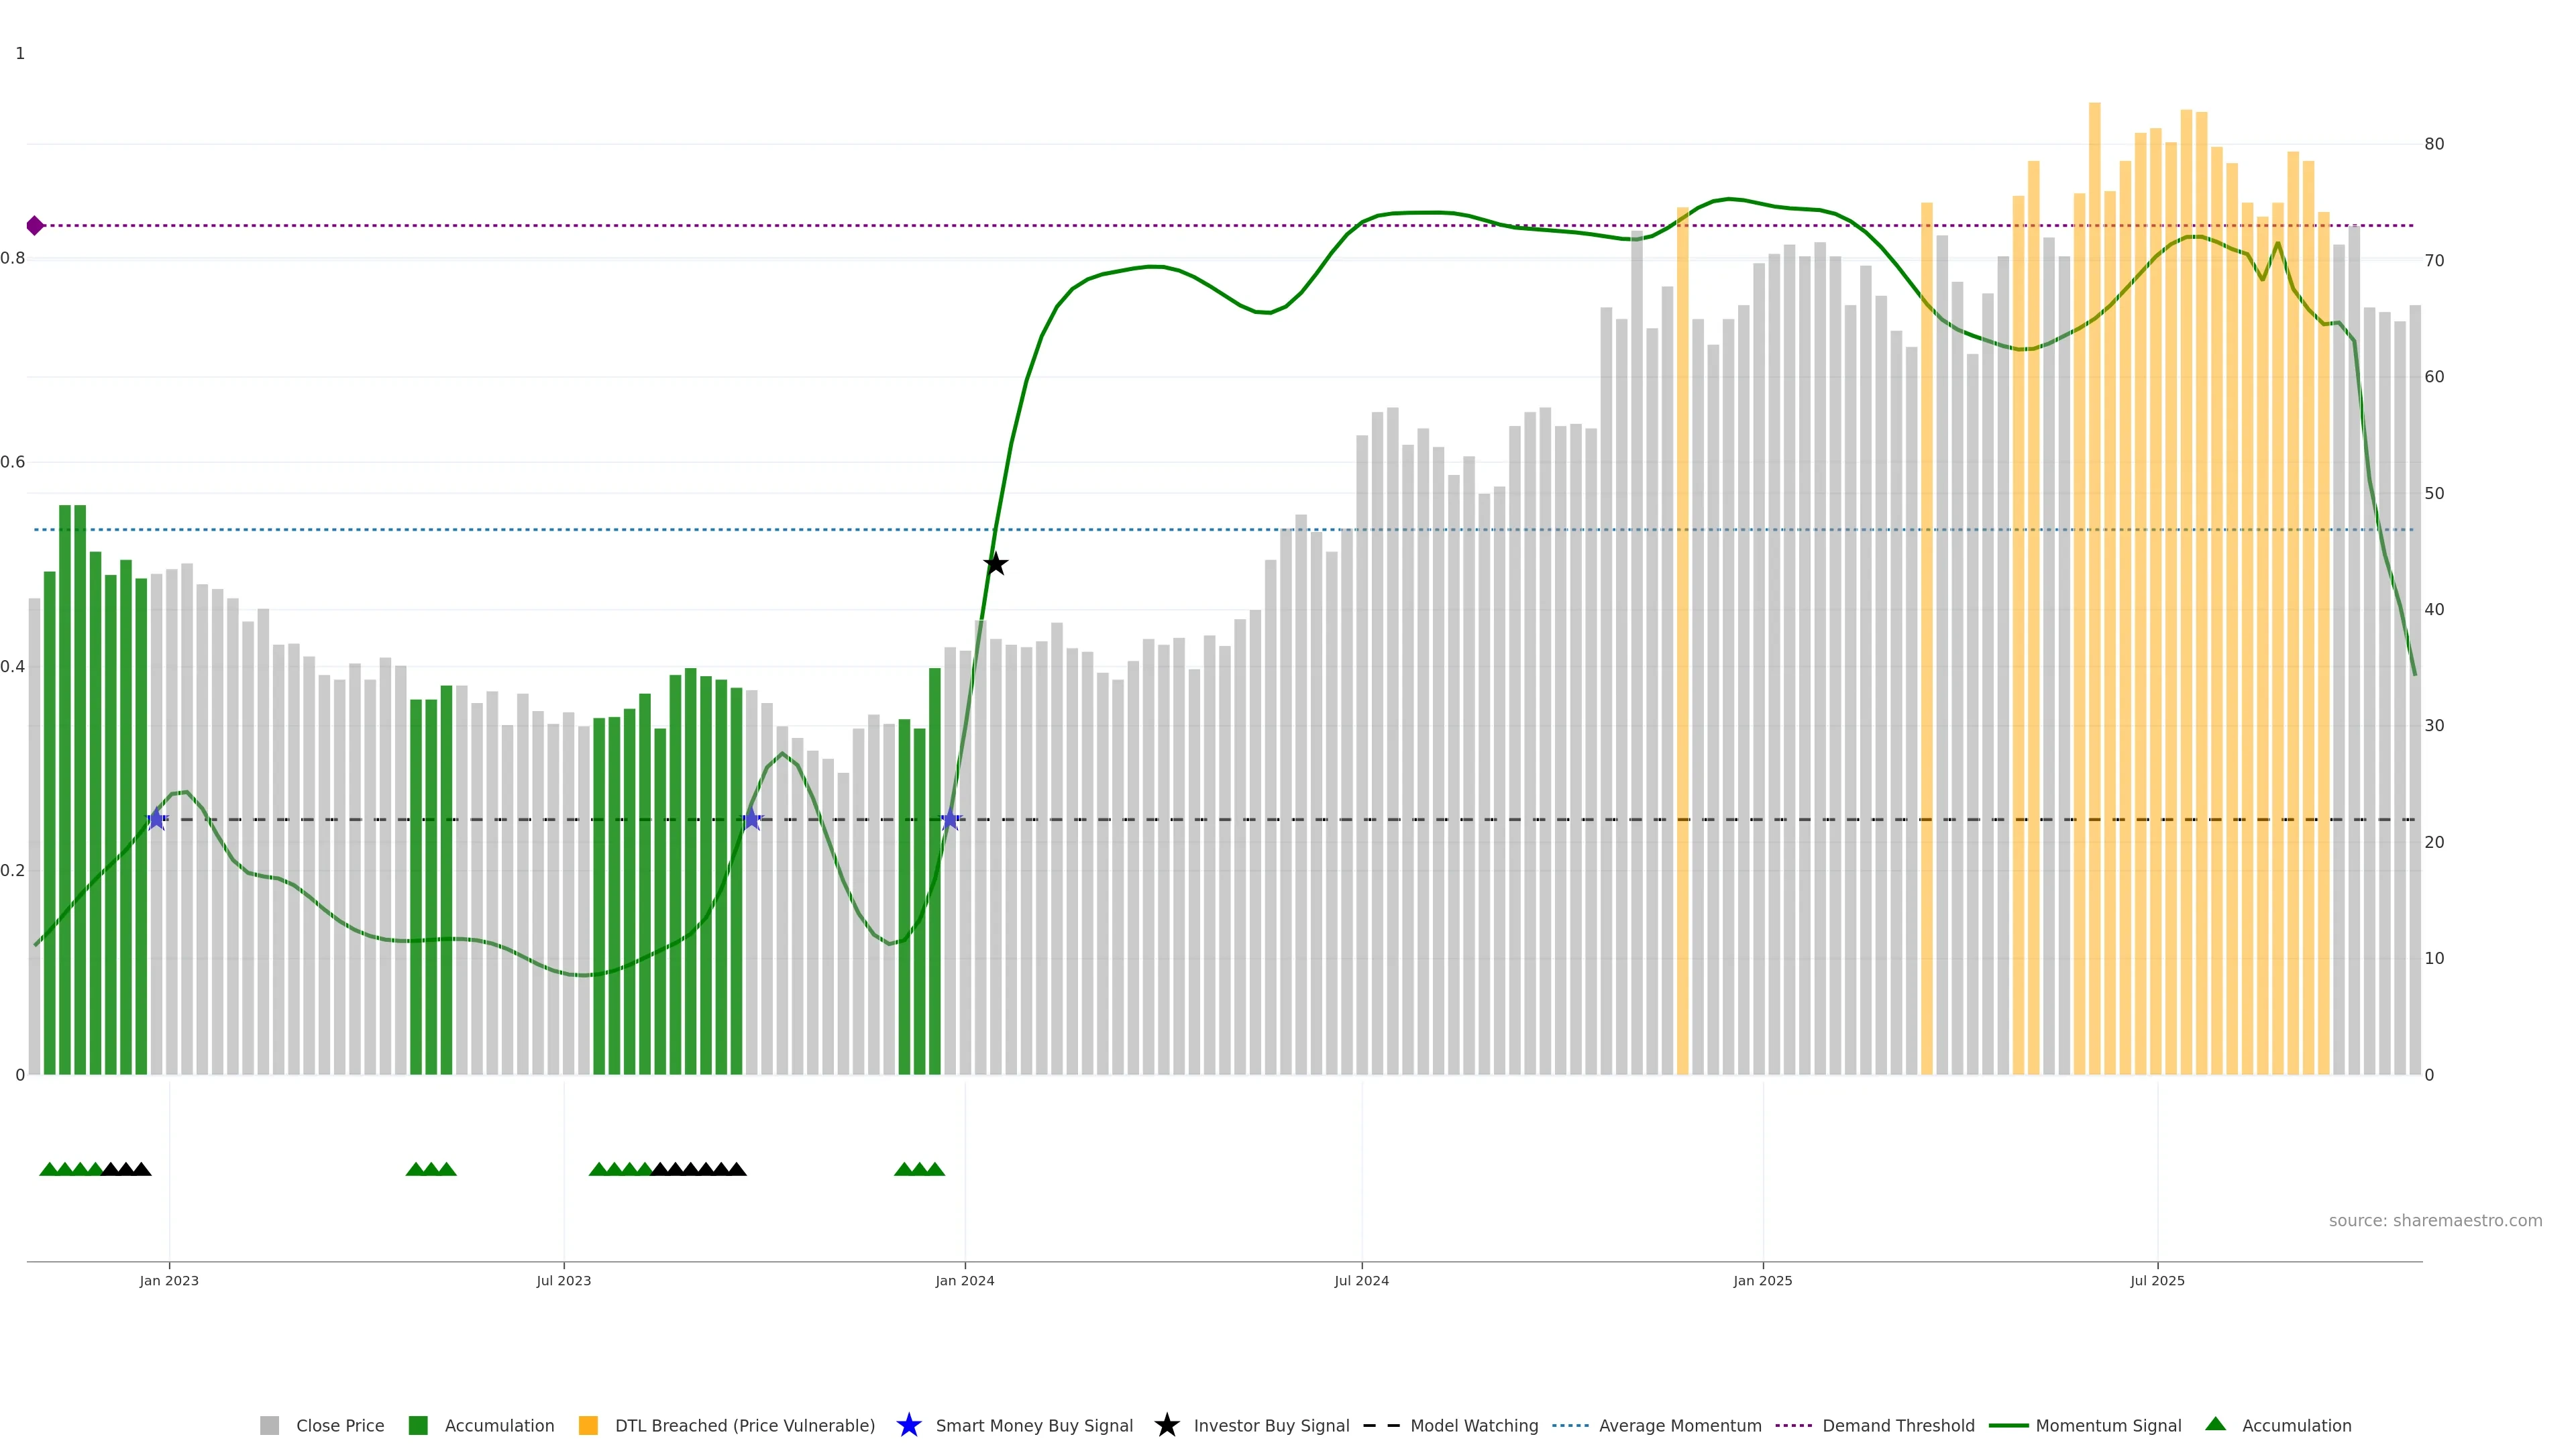The height and width of the screenshot is (1449, 2576).
Task: Click the purple diamond Demand Threshold marker
Action: 35,226
